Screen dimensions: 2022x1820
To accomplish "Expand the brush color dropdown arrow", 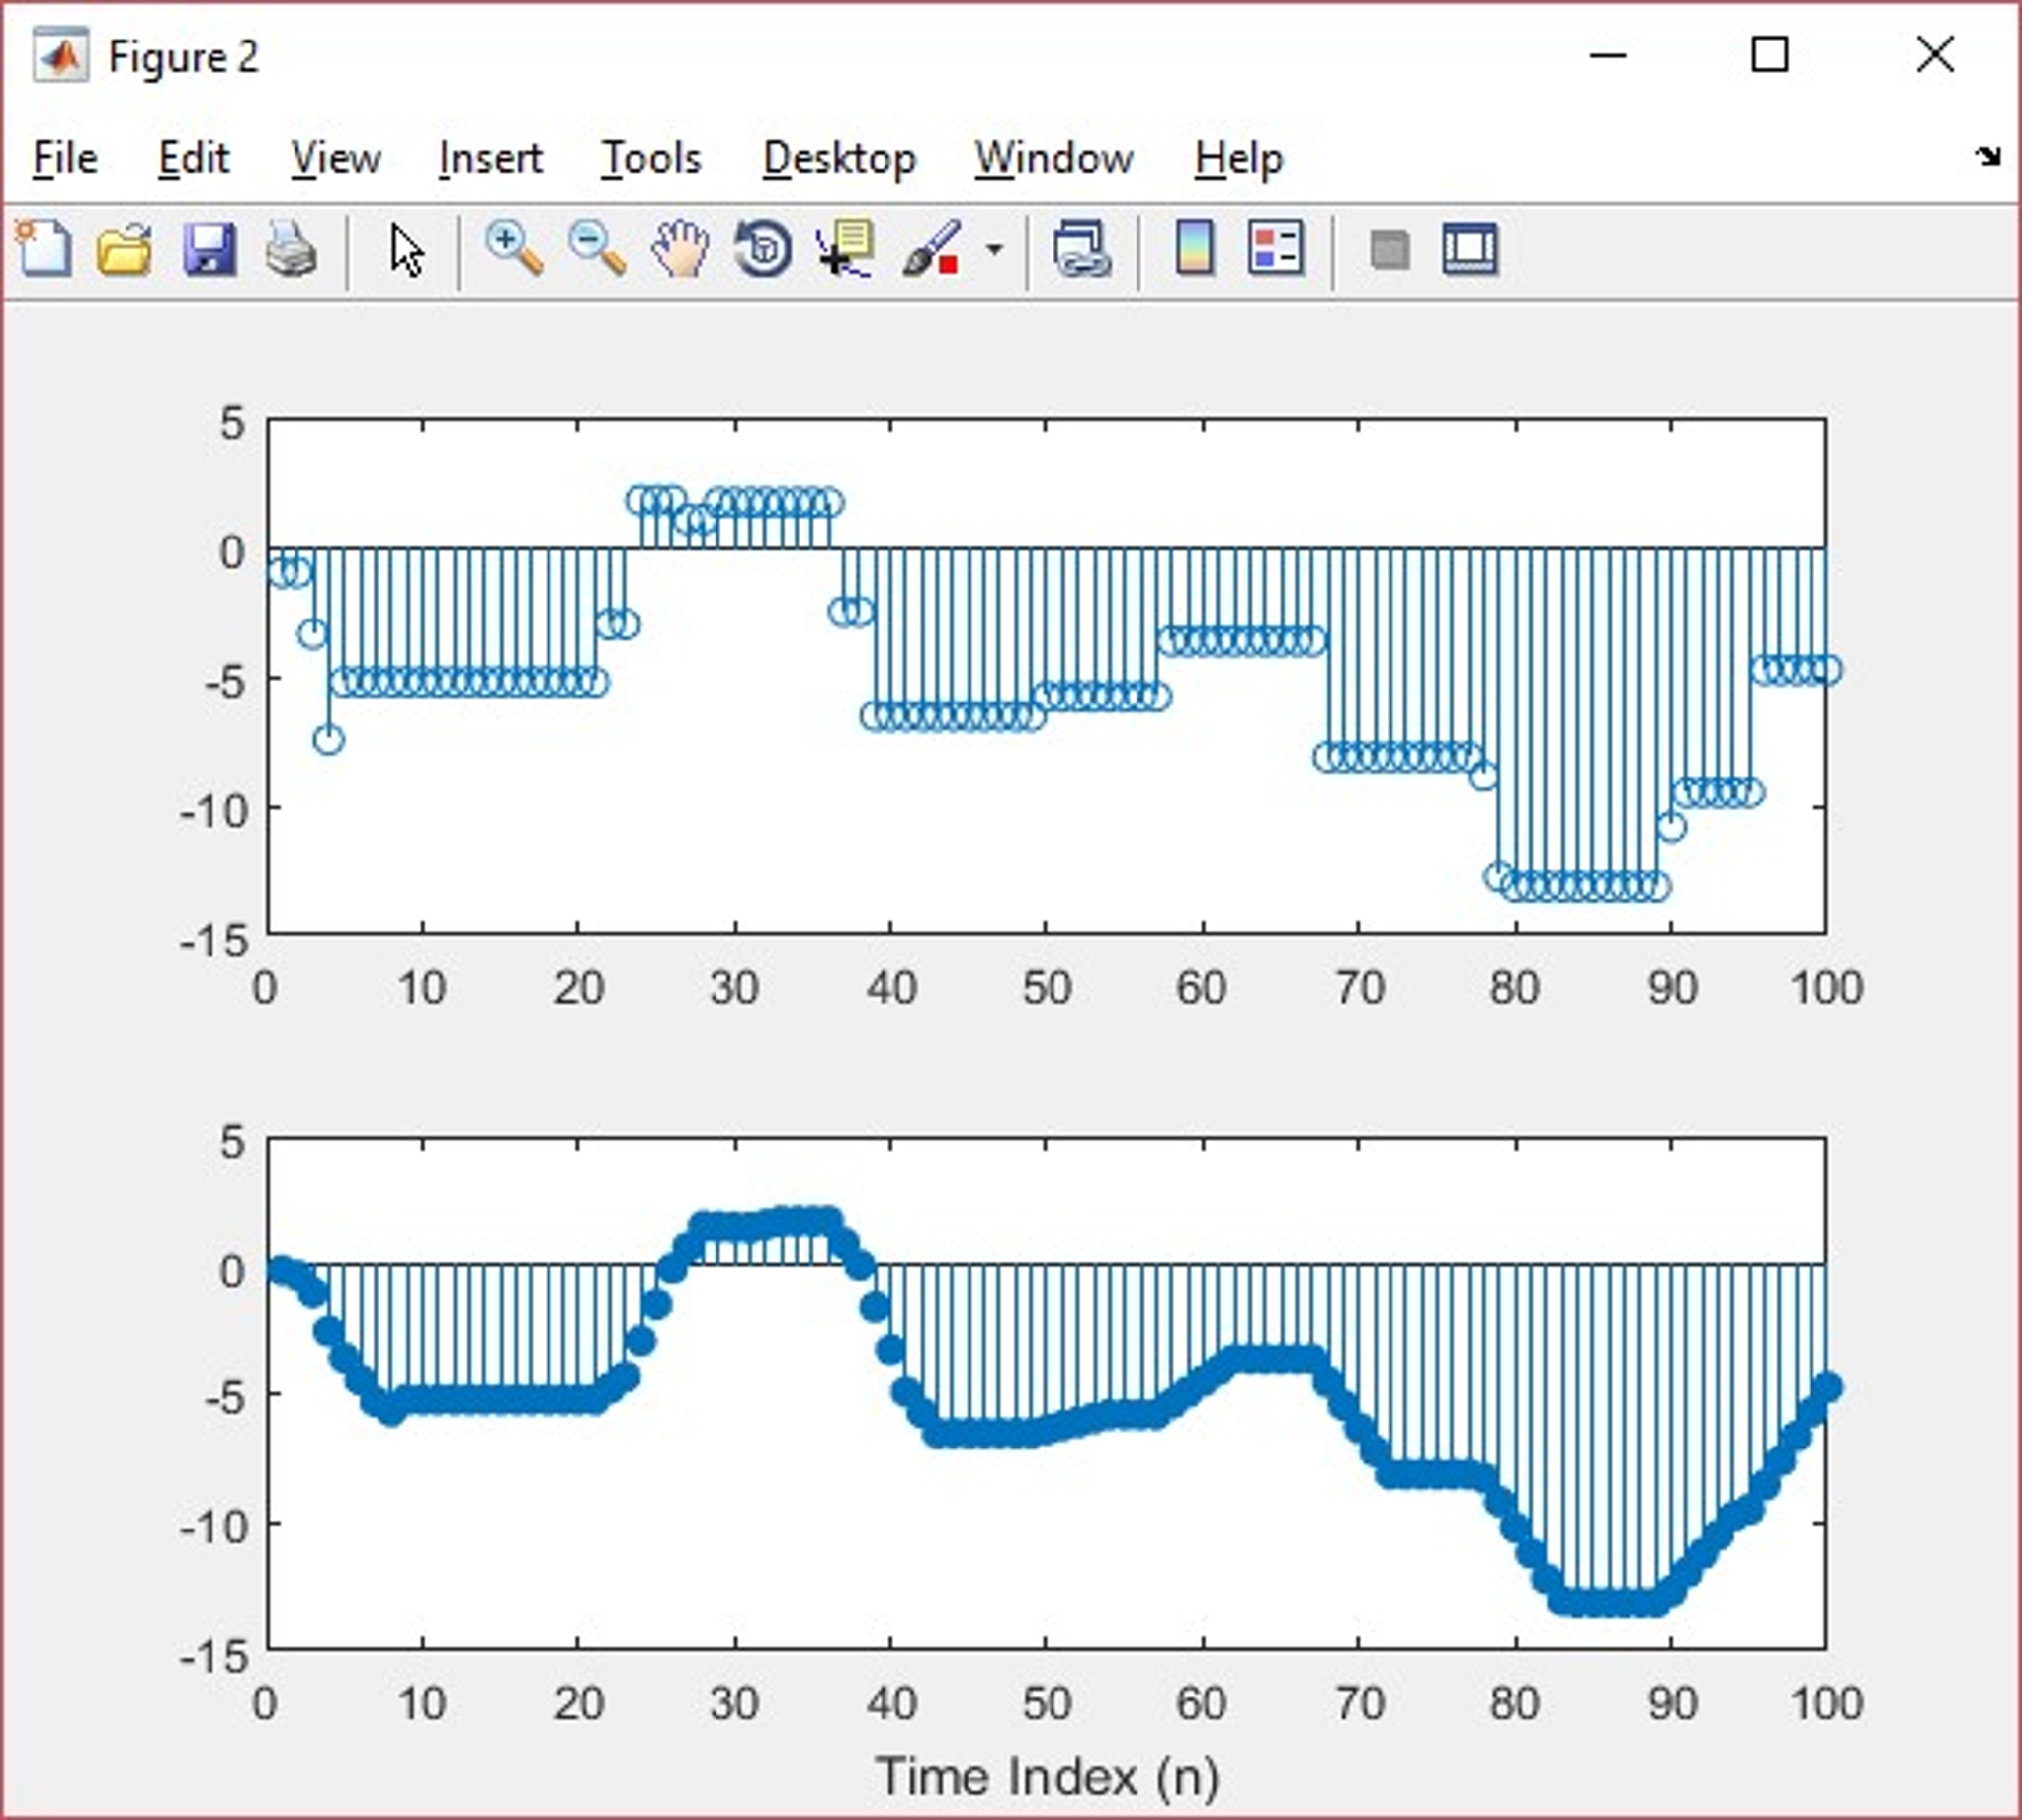I will pyautogui.click(x=994, y=249).
